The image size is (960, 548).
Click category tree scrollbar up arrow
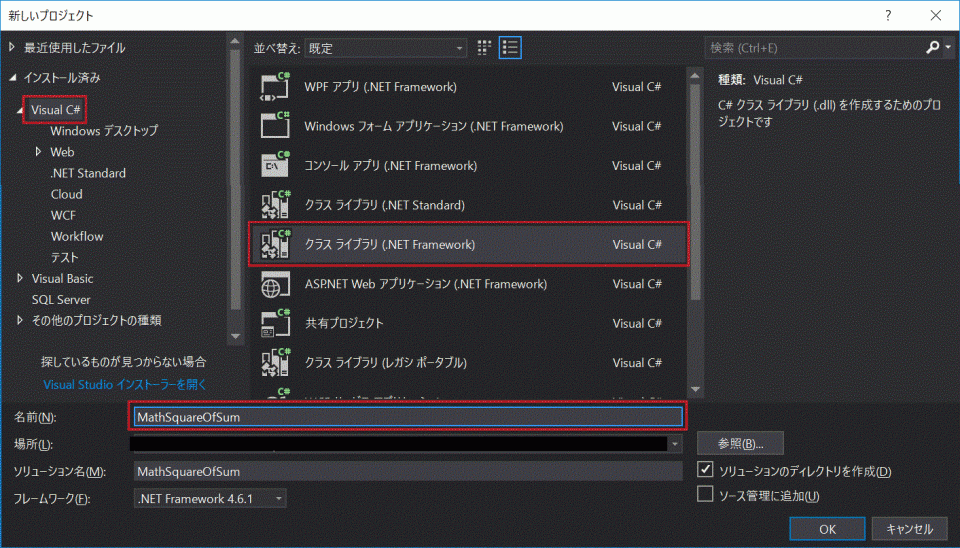[x=235, y=41]
